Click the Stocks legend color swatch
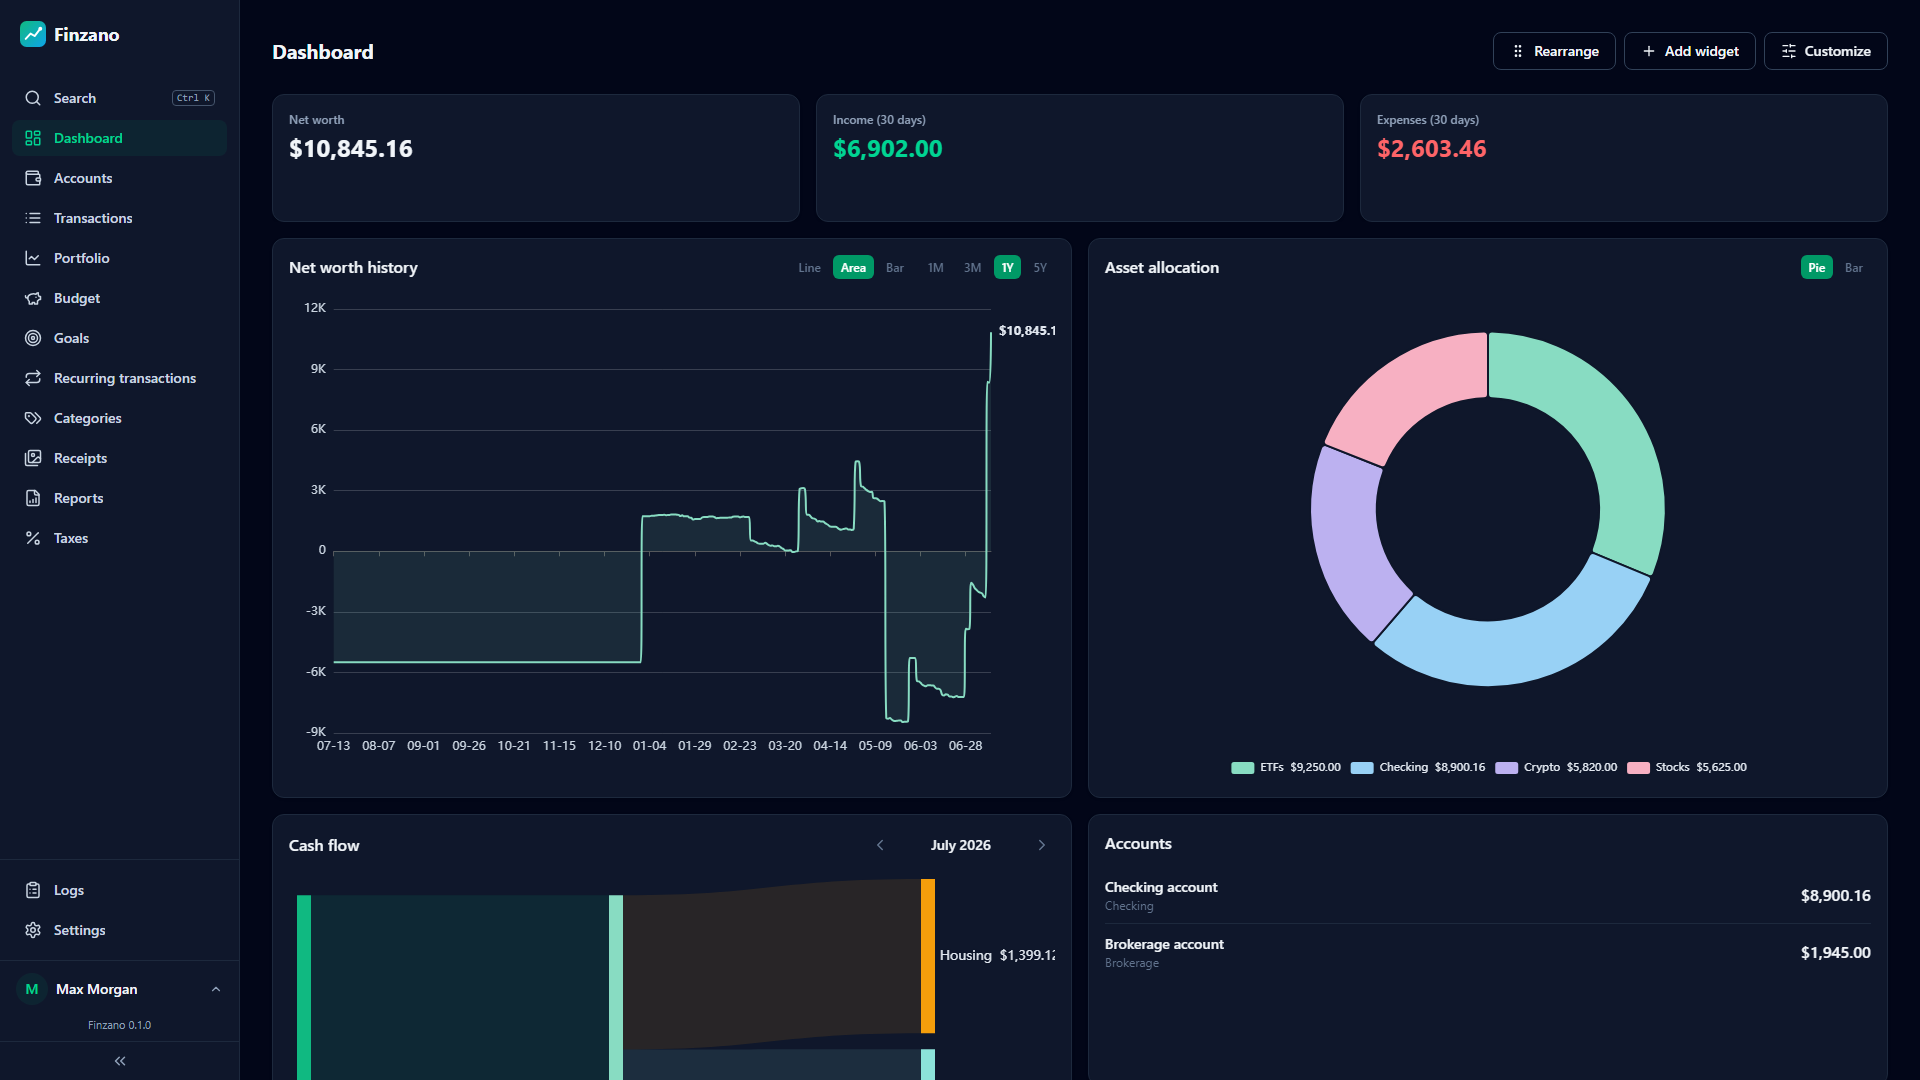Image resolution: width=1920 pixels, height=1080 pixels. pos(1638,768)
